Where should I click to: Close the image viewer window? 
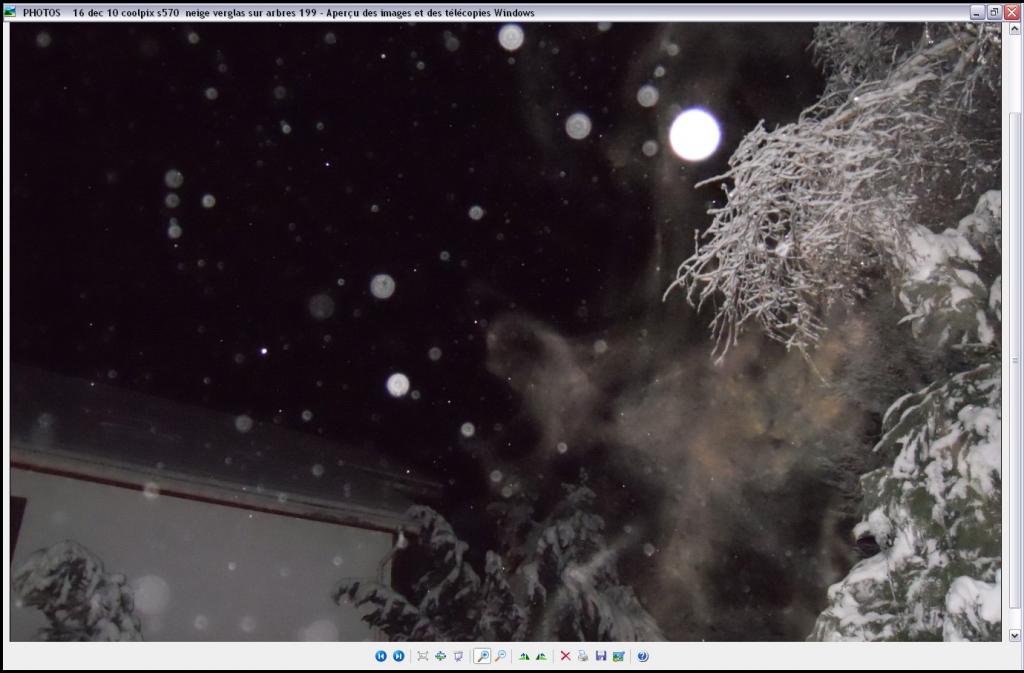coord(1011,12)
